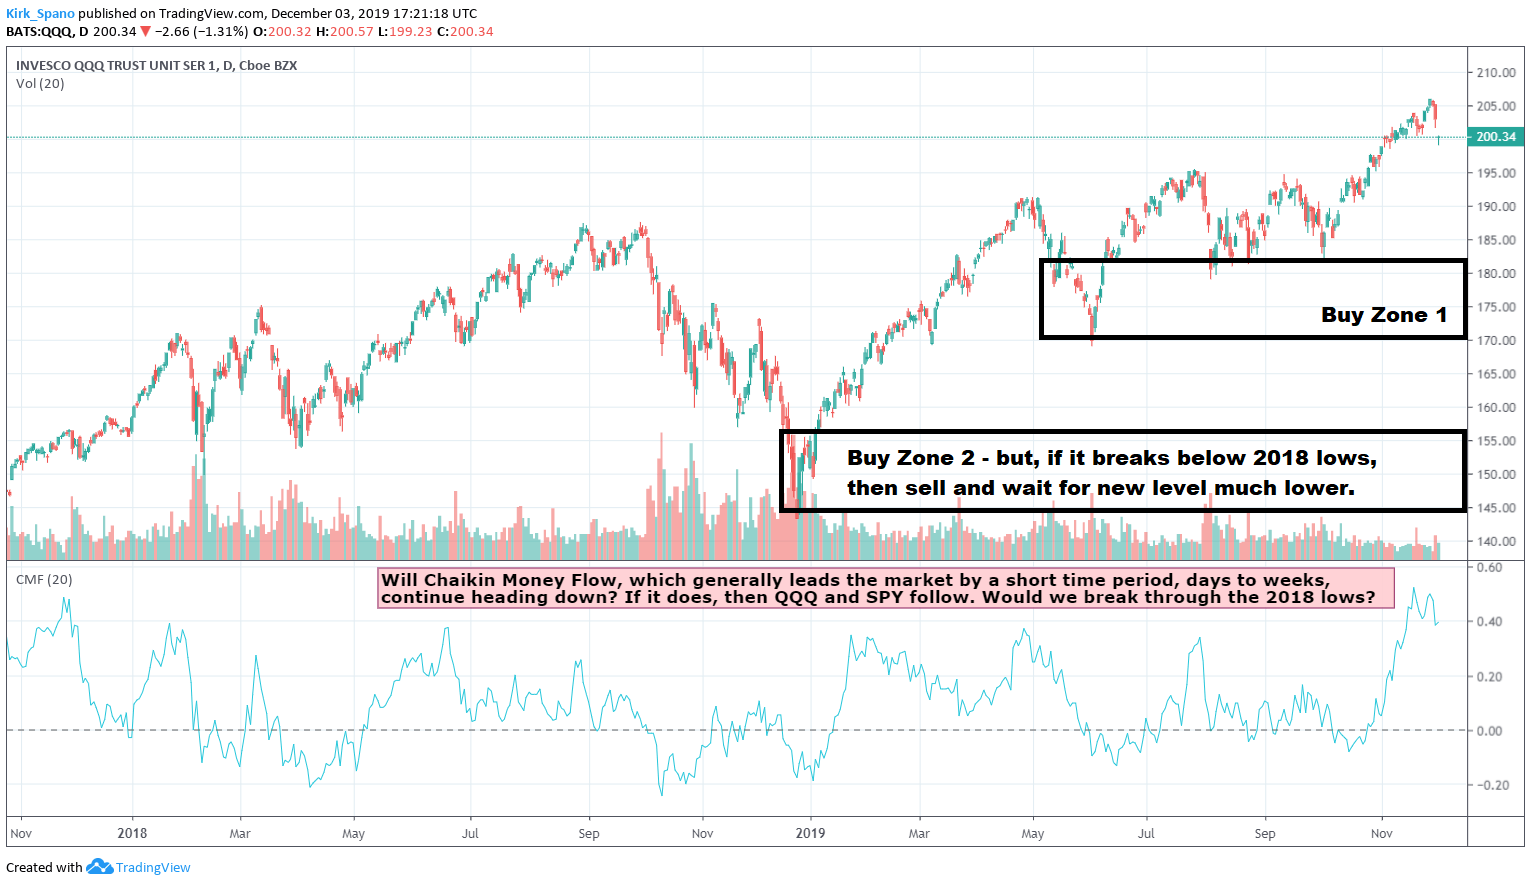
Task: Open the Kirk_Spano author link
Action: [40, 14]
